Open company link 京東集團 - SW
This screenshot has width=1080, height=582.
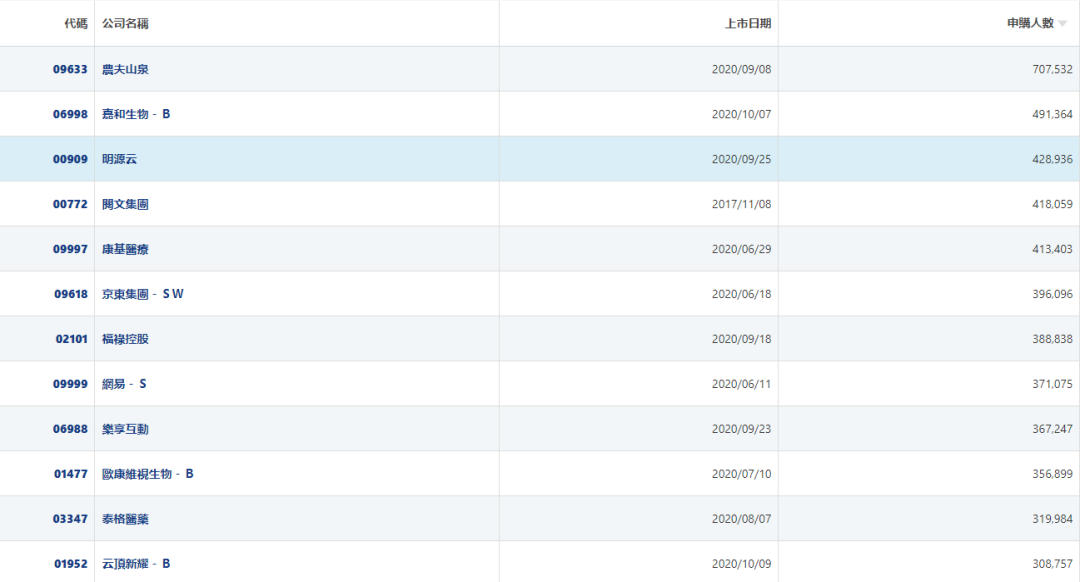point(143,294)
